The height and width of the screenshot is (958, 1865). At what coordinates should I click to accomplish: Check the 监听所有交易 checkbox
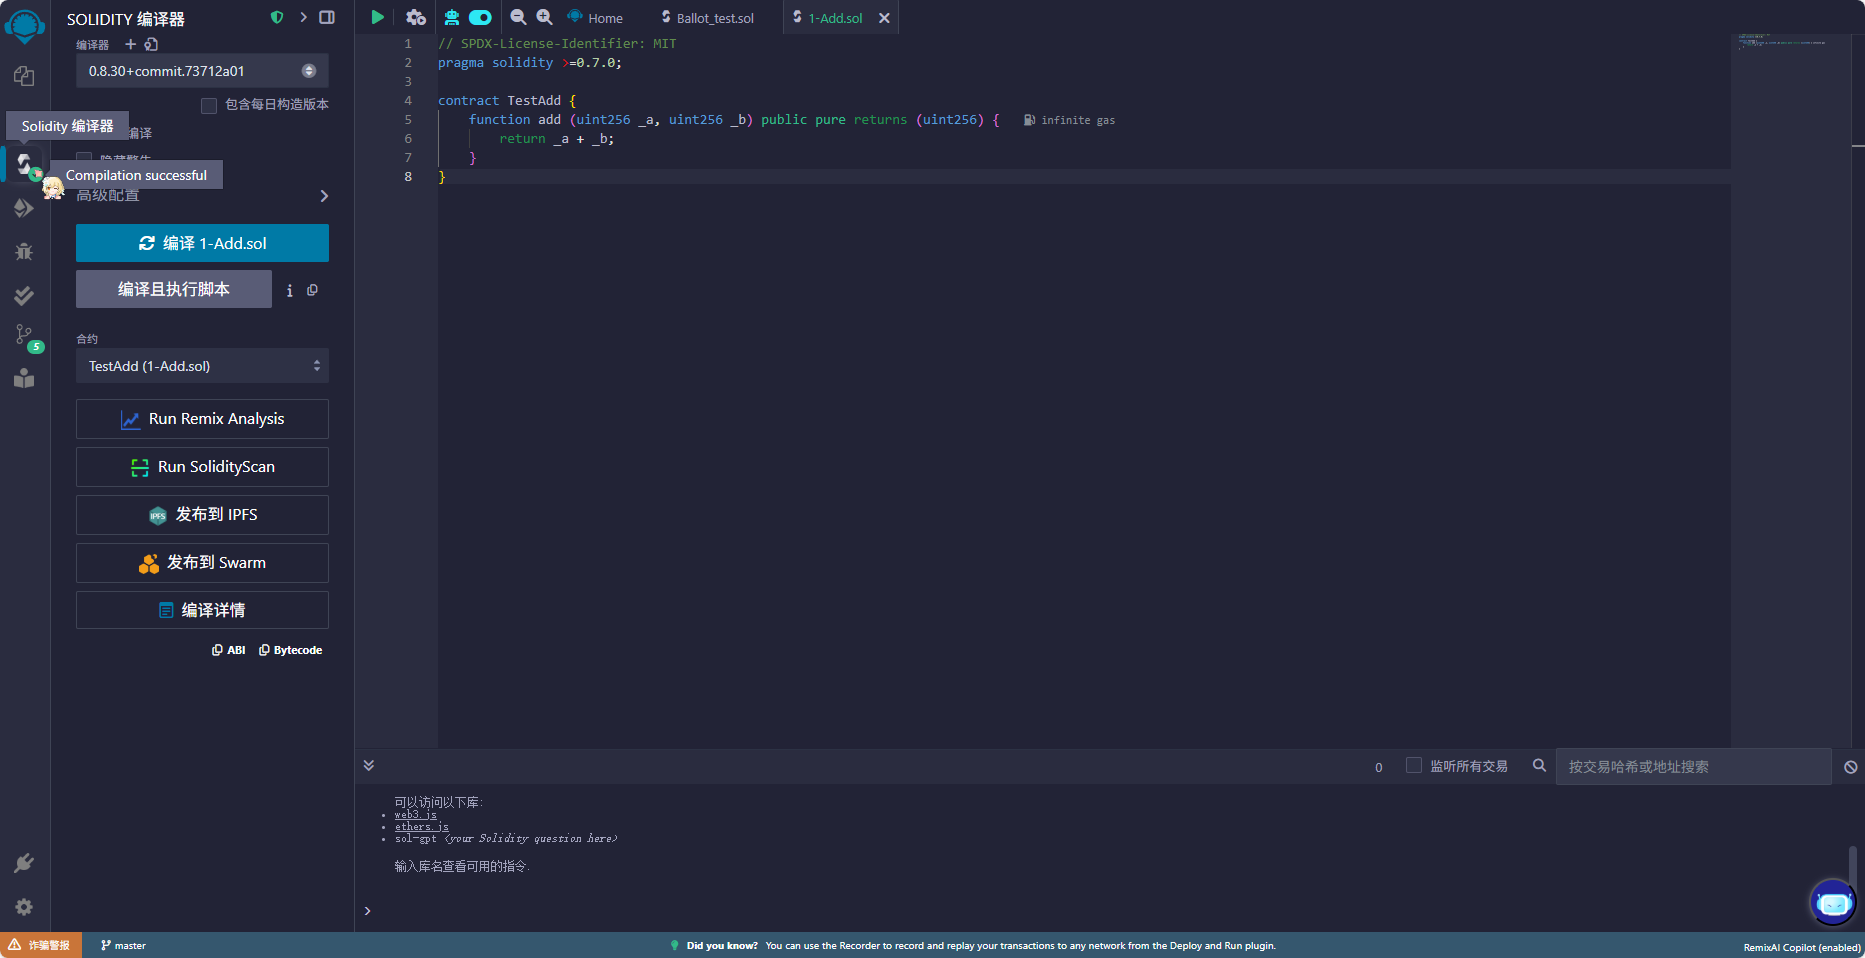(x=1414, y=766)
